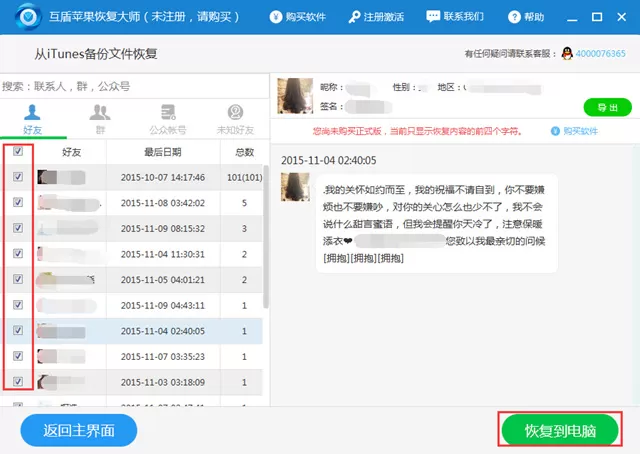The height and width of the screenshot is (454, 640).
Task: Open 注册激活 key option
Action: 376,17
